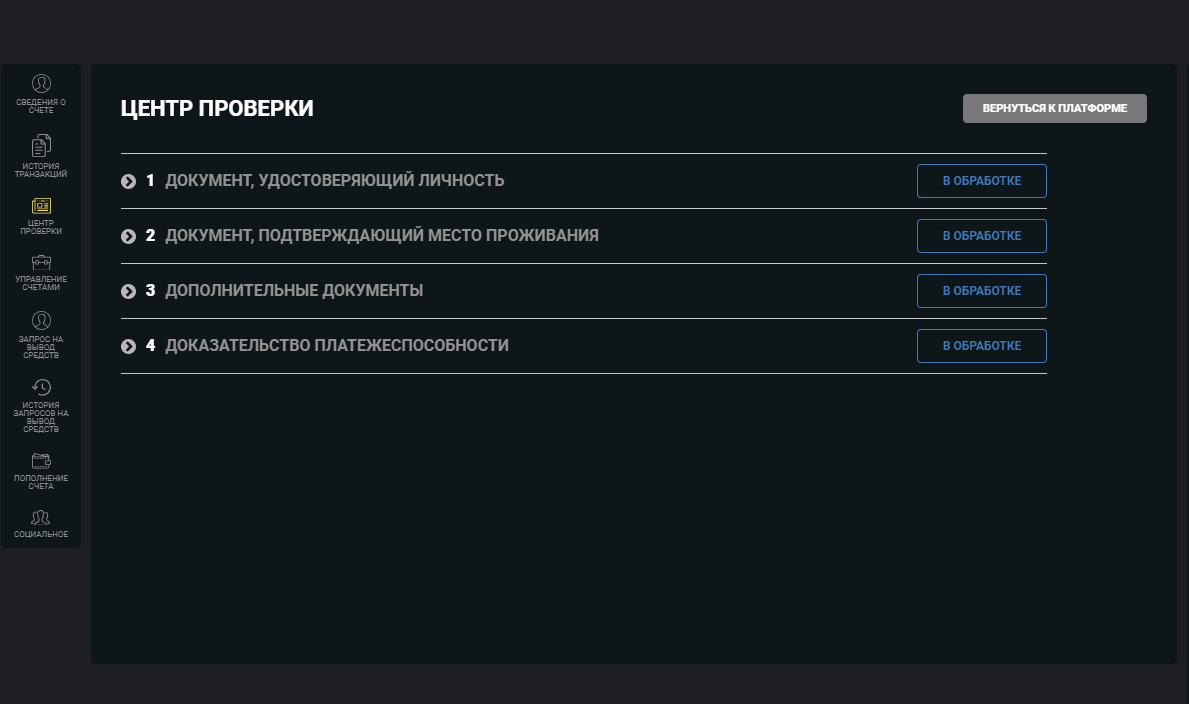Click 'В ОБРАБОТКЕ' status for residence proof
Screen dimensions: 1189x704
coord(981,236)
